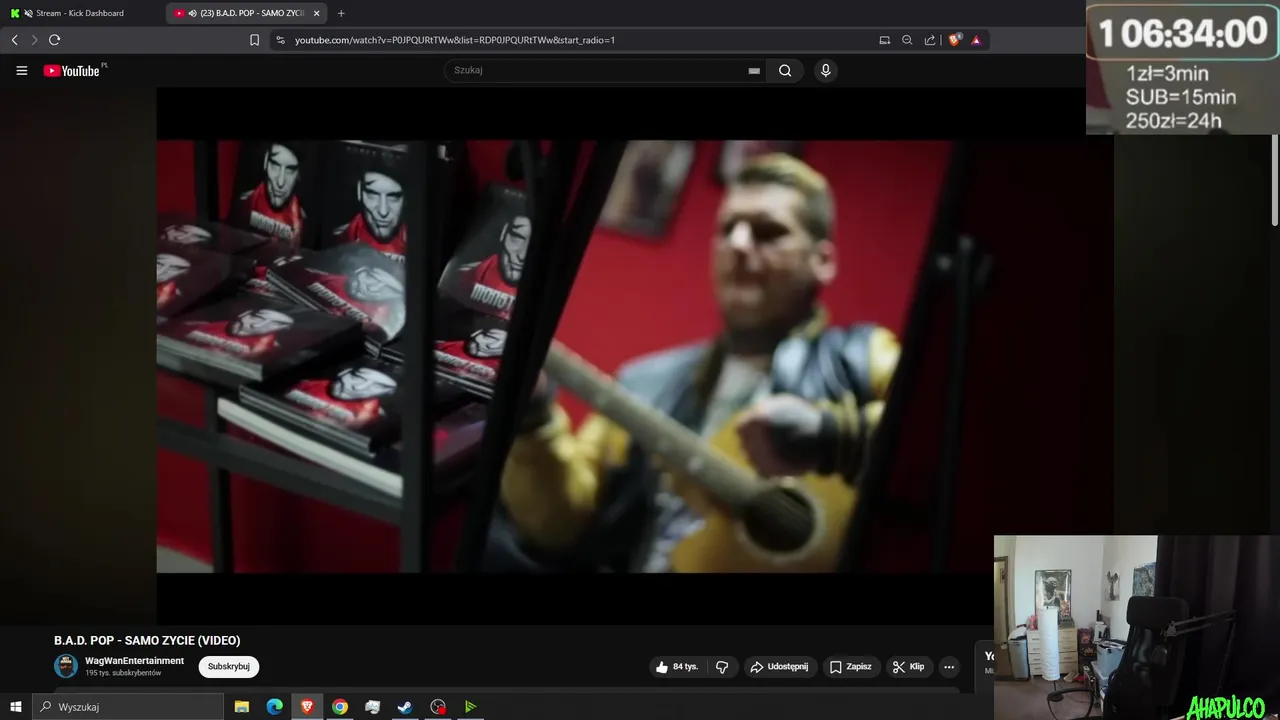Open the cast/media device icon in address bar
Viewport: 1280px width, 720px height.
point(884,40)
